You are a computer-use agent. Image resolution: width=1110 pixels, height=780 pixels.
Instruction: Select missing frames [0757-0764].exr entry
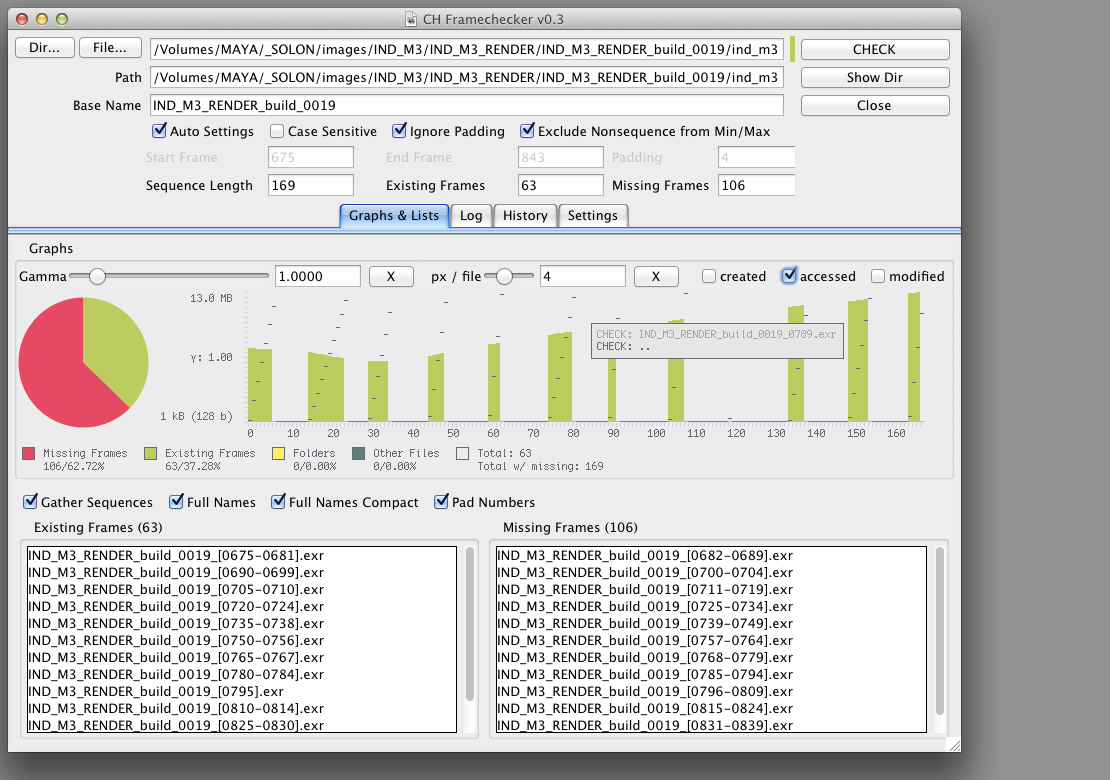pos(711,641)
